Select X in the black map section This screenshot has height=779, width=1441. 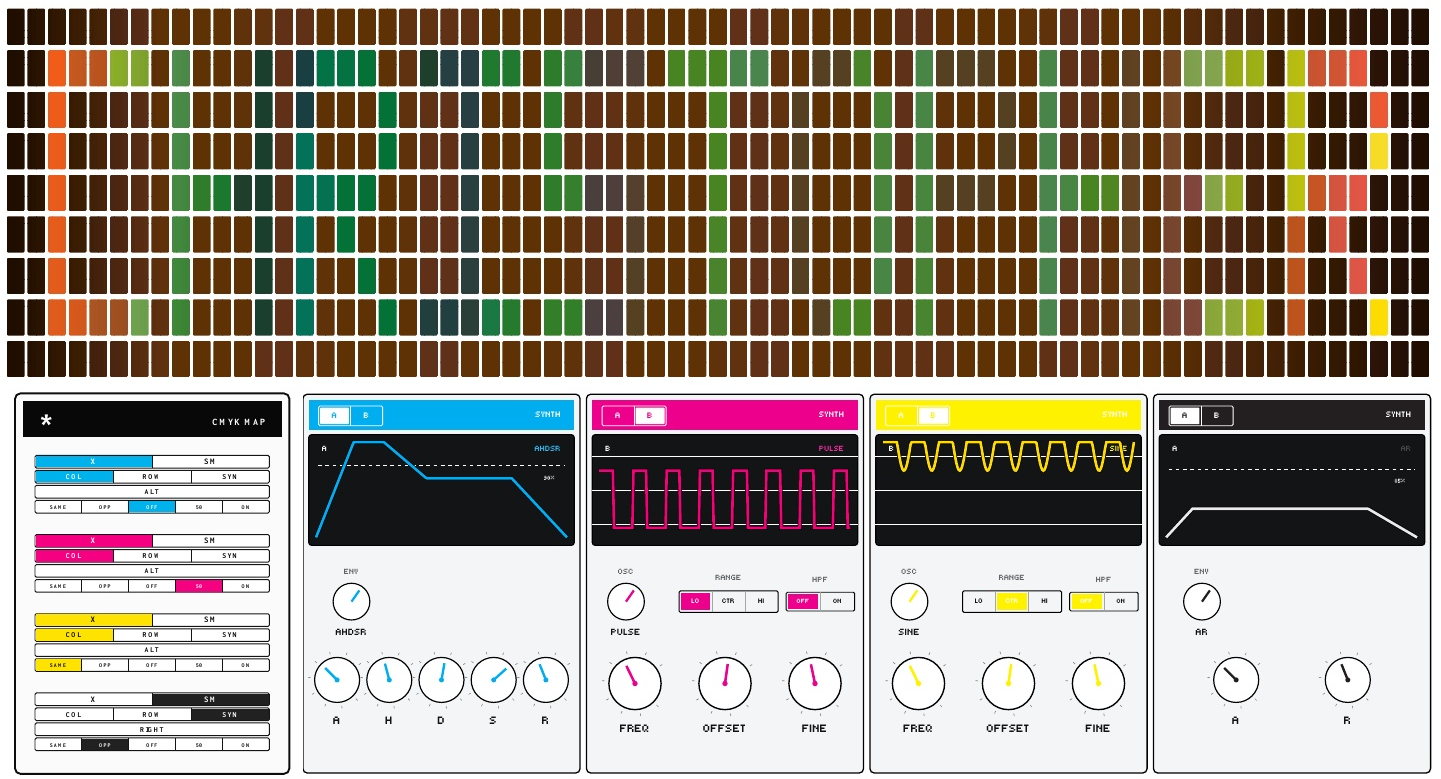click(93, 700)
